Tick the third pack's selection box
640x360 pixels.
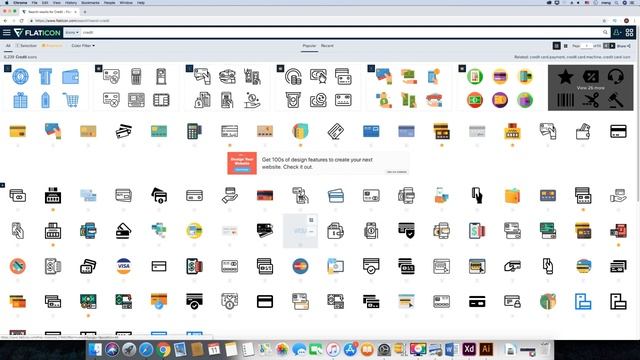(x=189, y=68)
